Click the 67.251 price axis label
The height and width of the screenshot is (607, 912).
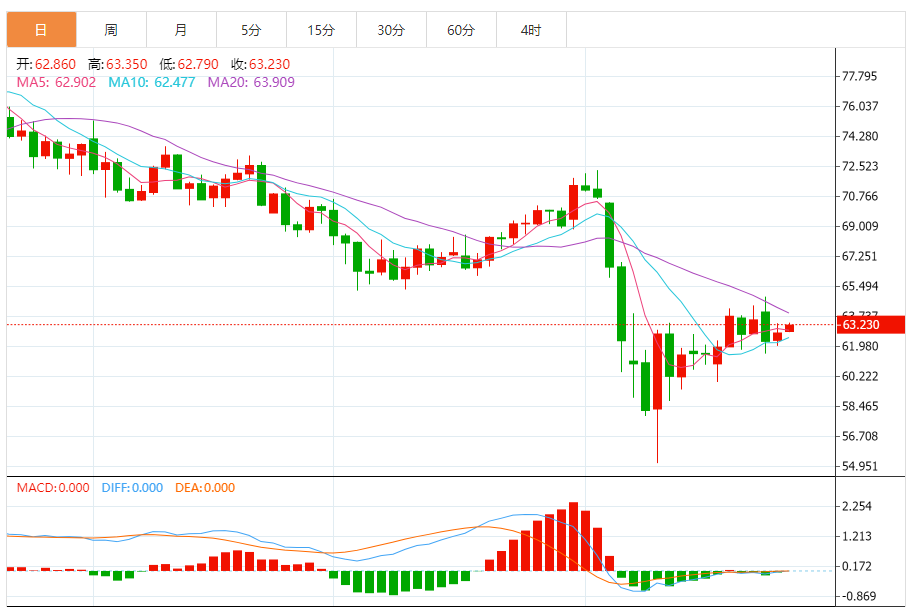pos(860,256)
